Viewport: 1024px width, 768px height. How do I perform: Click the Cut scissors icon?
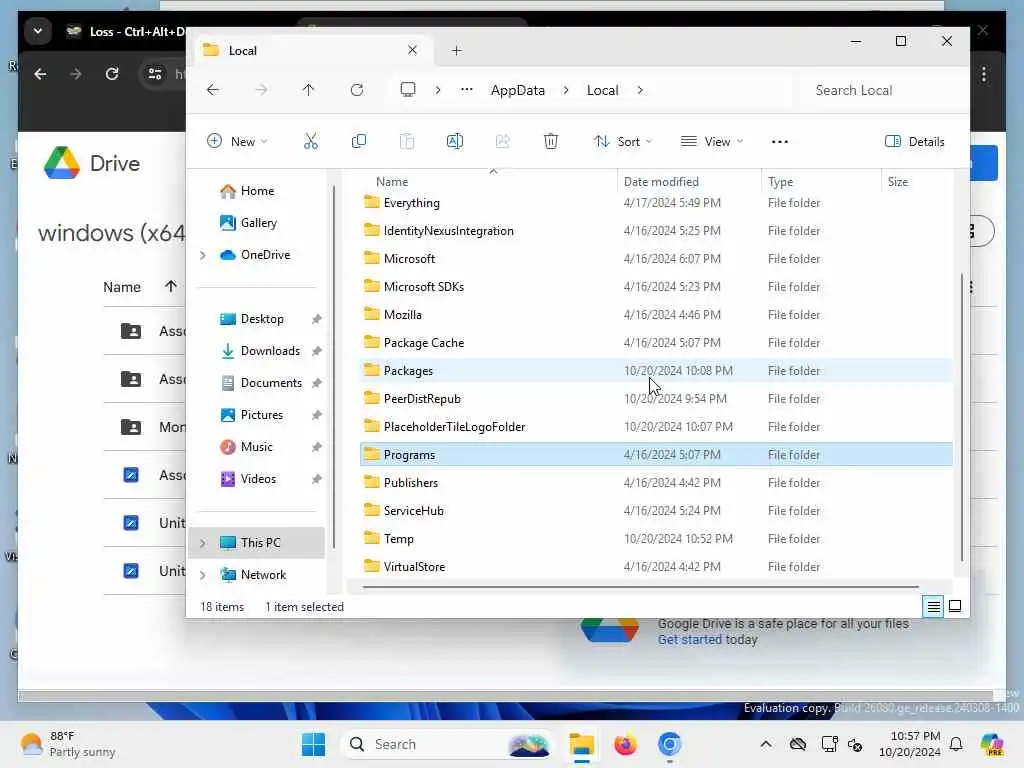click(311, 141)
